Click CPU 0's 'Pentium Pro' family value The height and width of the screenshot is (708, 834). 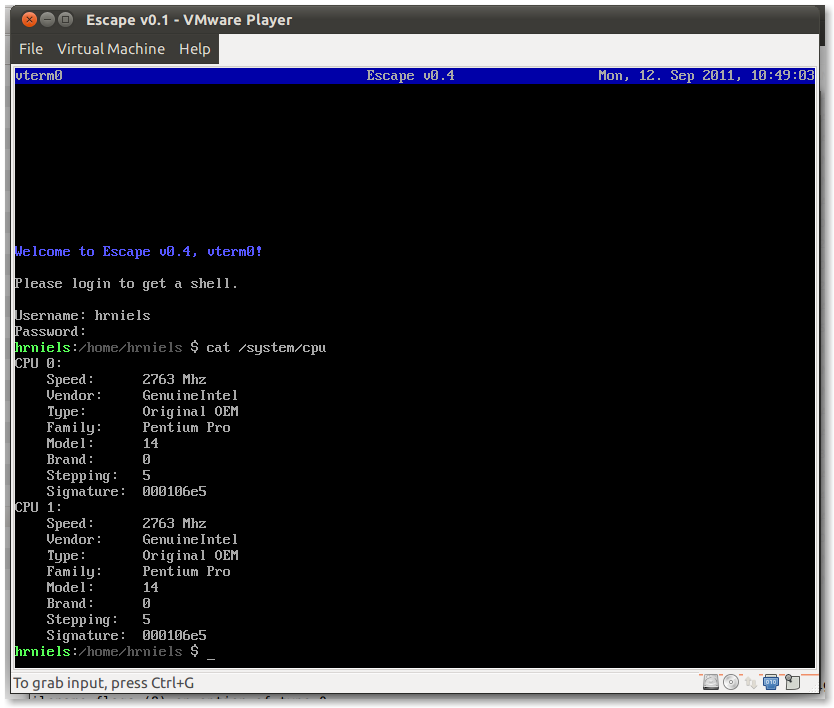point(186,427)
